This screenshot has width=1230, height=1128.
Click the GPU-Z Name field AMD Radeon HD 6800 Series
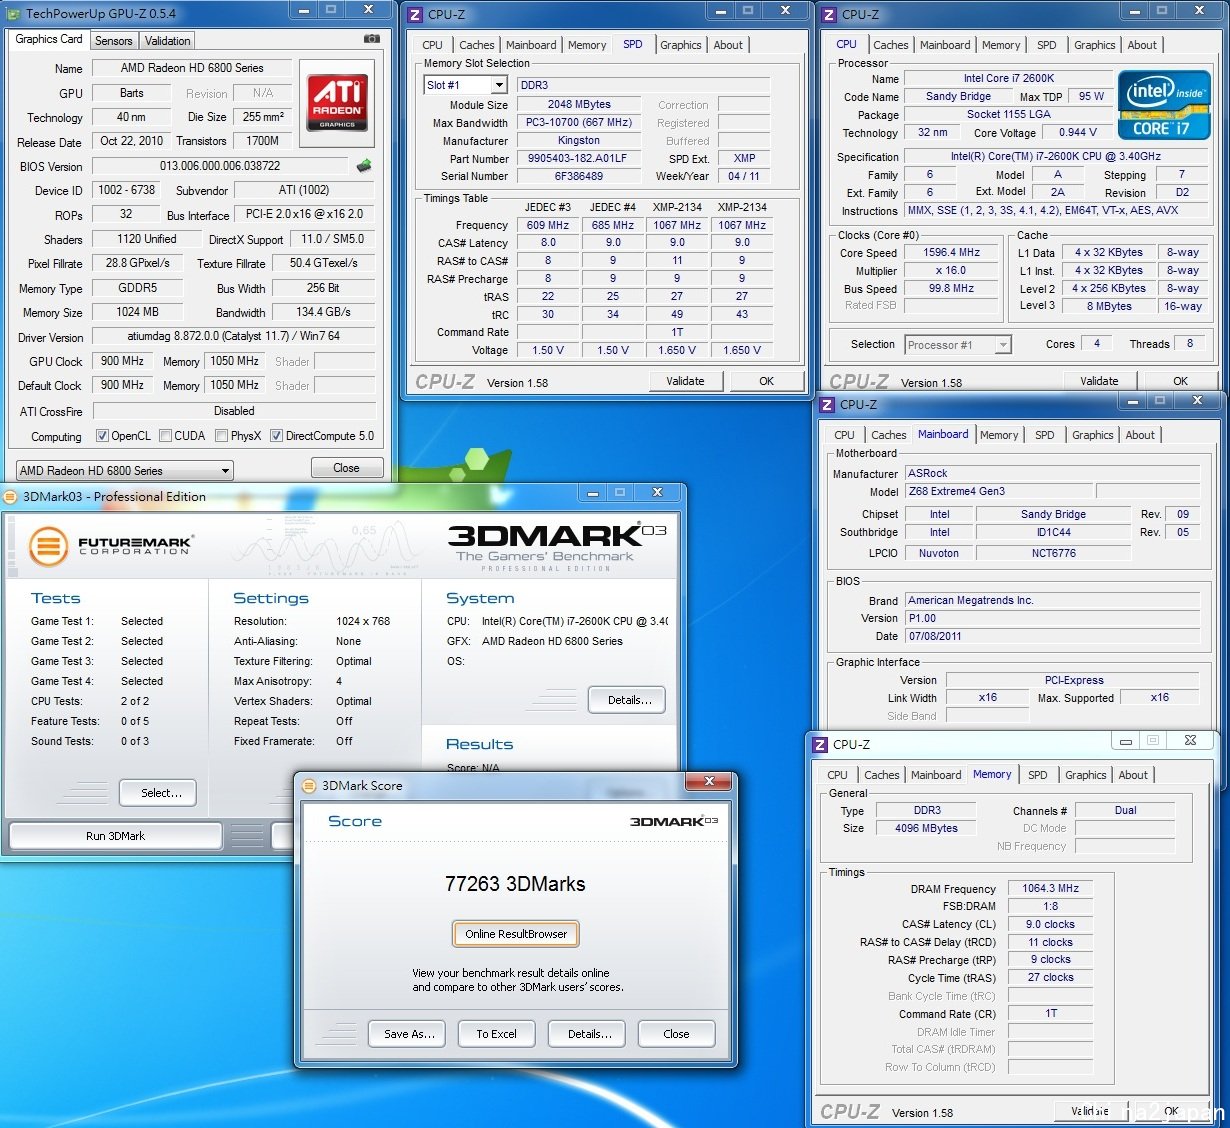192,68
